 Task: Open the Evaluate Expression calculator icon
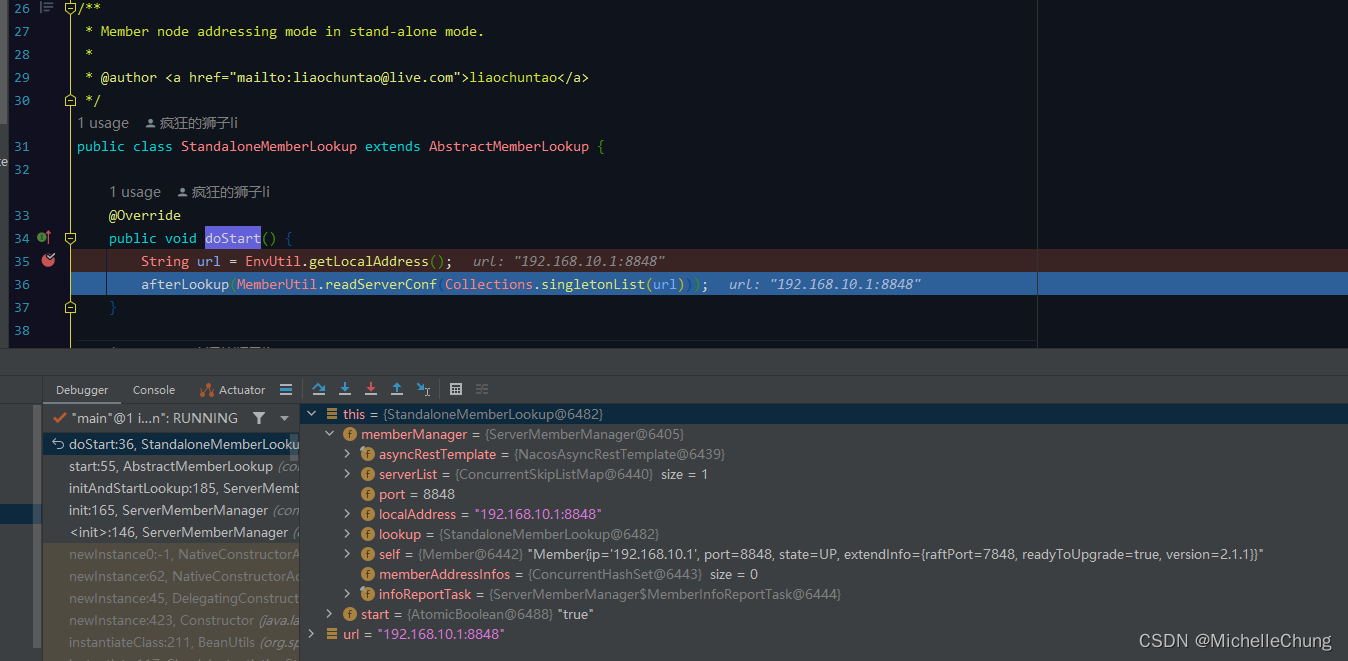(456, 389)
